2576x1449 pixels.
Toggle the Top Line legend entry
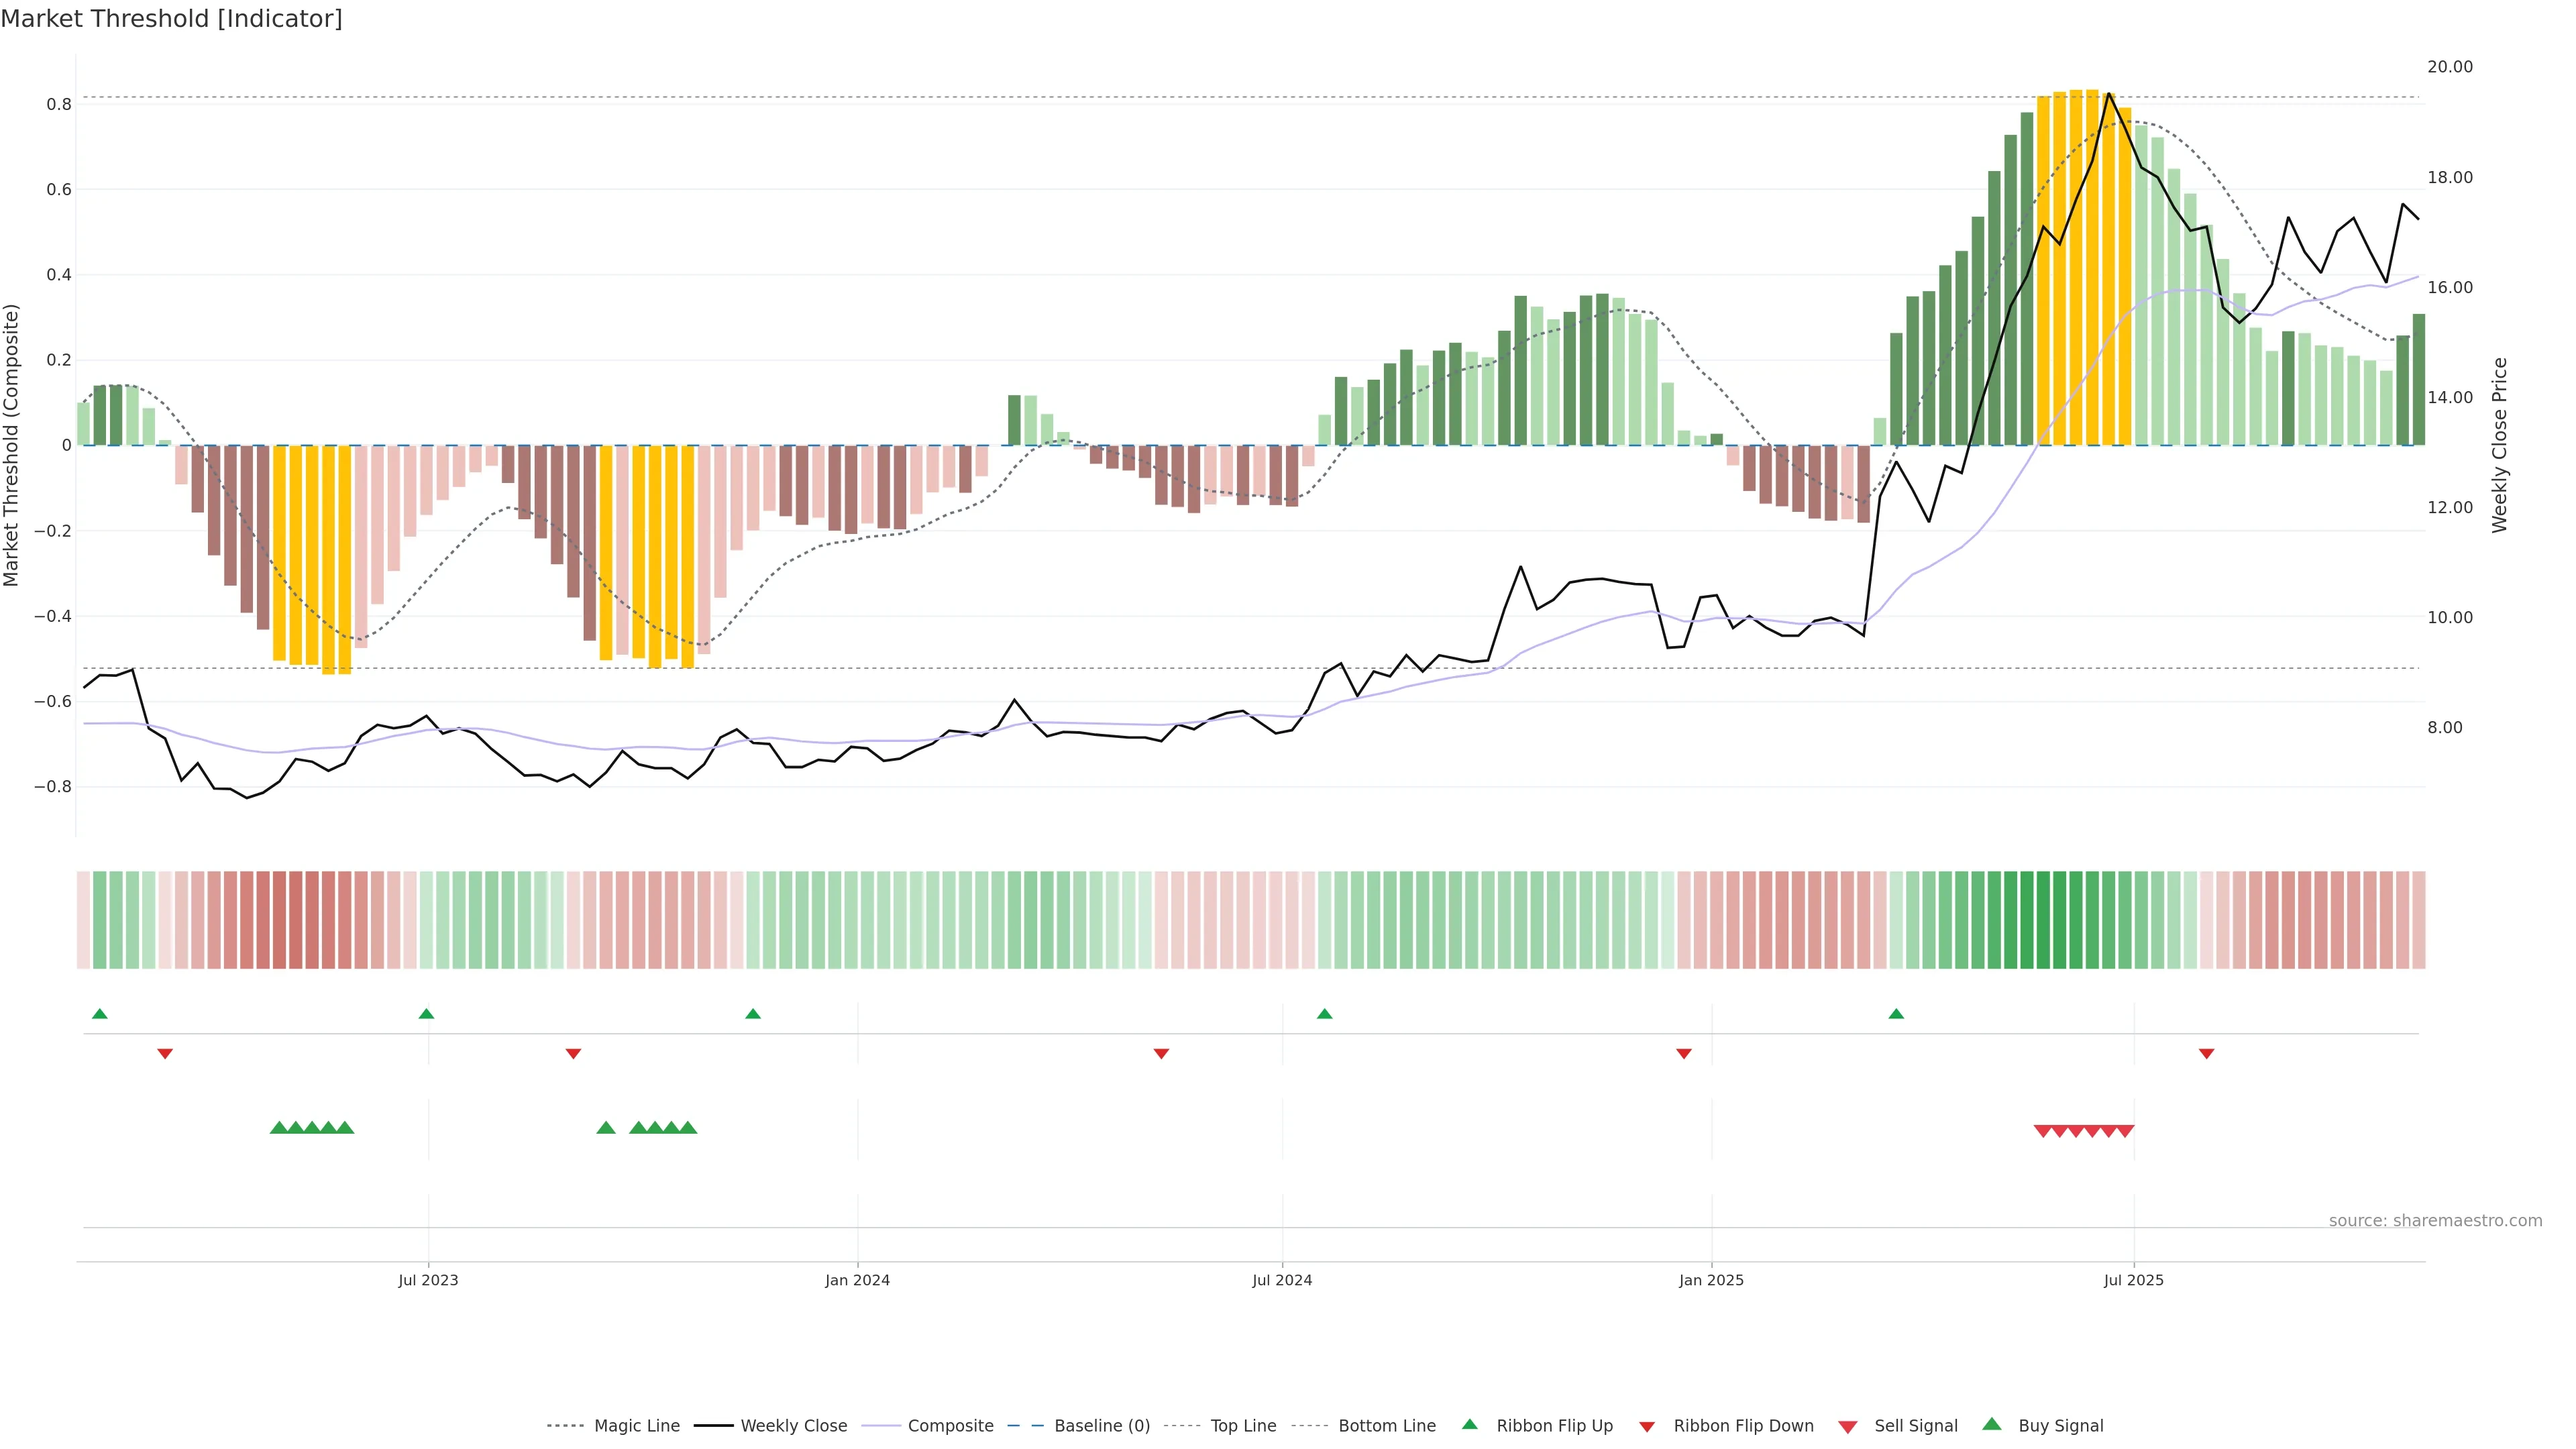point(1243,1426)
